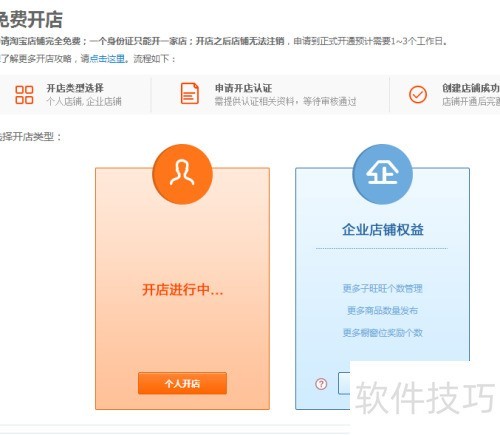Click the question mark help icon
500x435 pixels.
[321, 384]
